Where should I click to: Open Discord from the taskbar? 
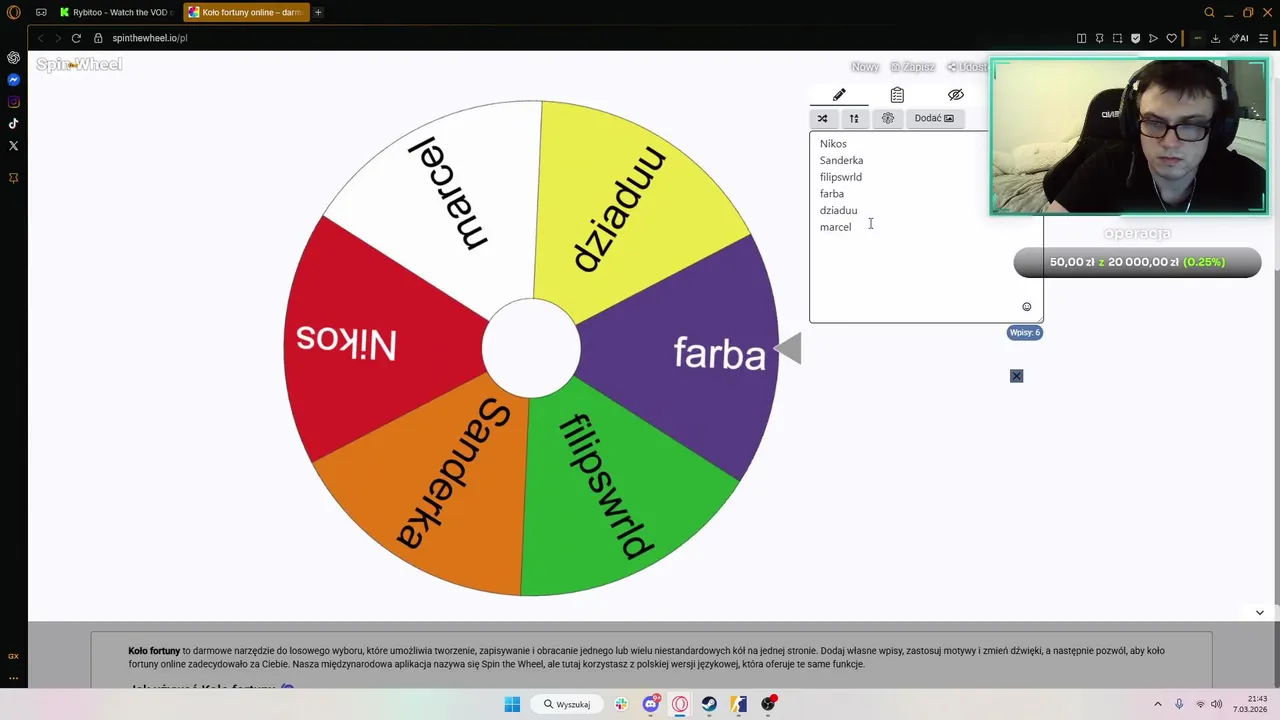(651, 704)
